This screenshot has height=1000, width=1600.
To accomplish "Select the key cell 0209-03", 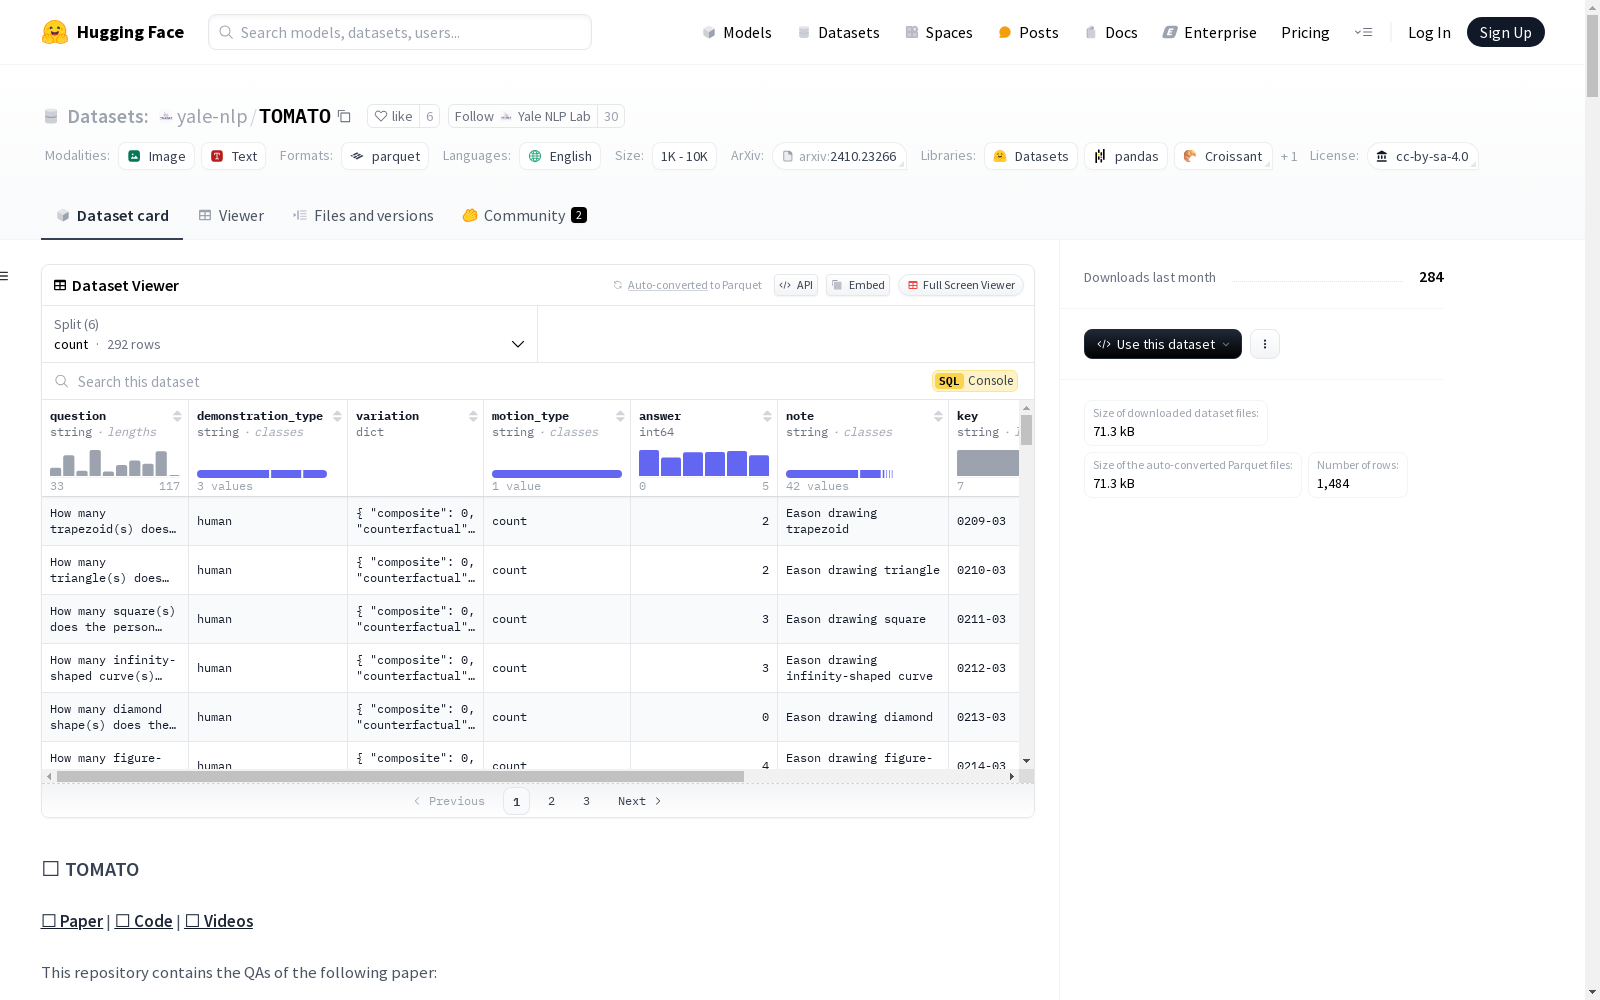I will coord(983,521).
